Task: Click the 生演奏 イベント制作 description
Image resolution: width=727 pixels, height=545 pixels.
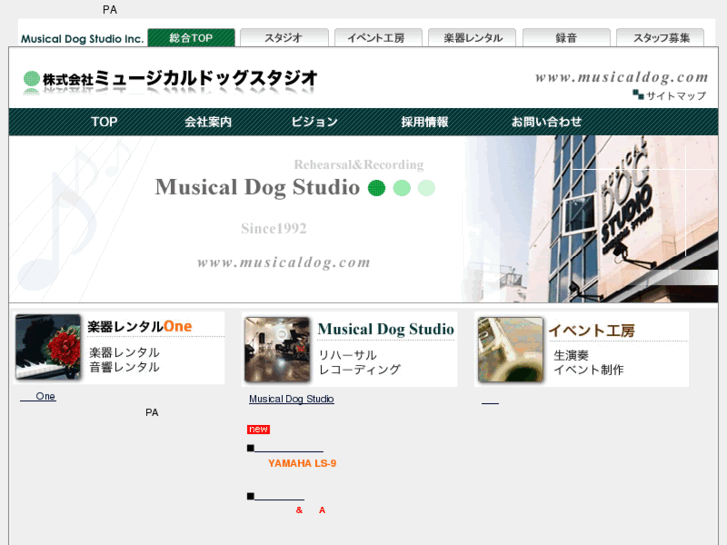Action: point(588,363)
